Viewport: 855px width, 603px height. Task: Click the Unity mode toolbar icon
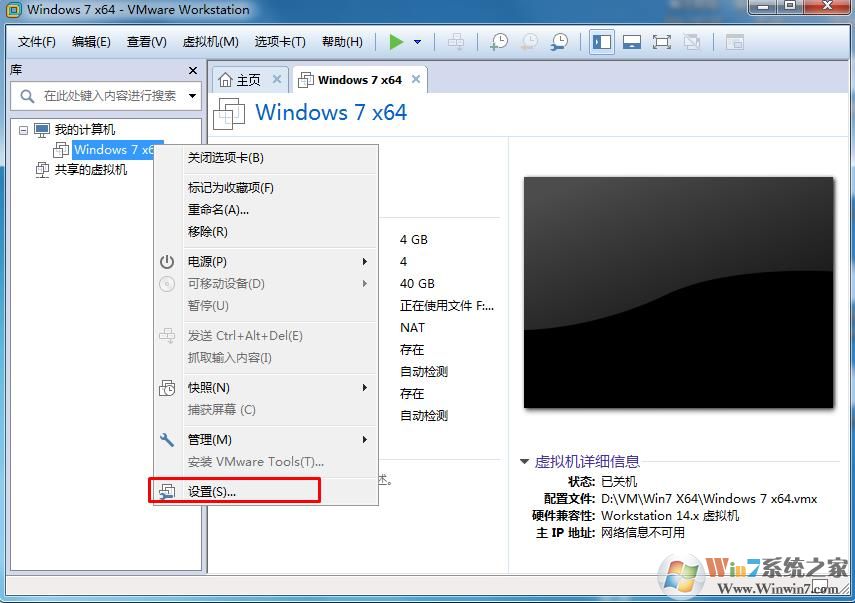coord(691,42)
